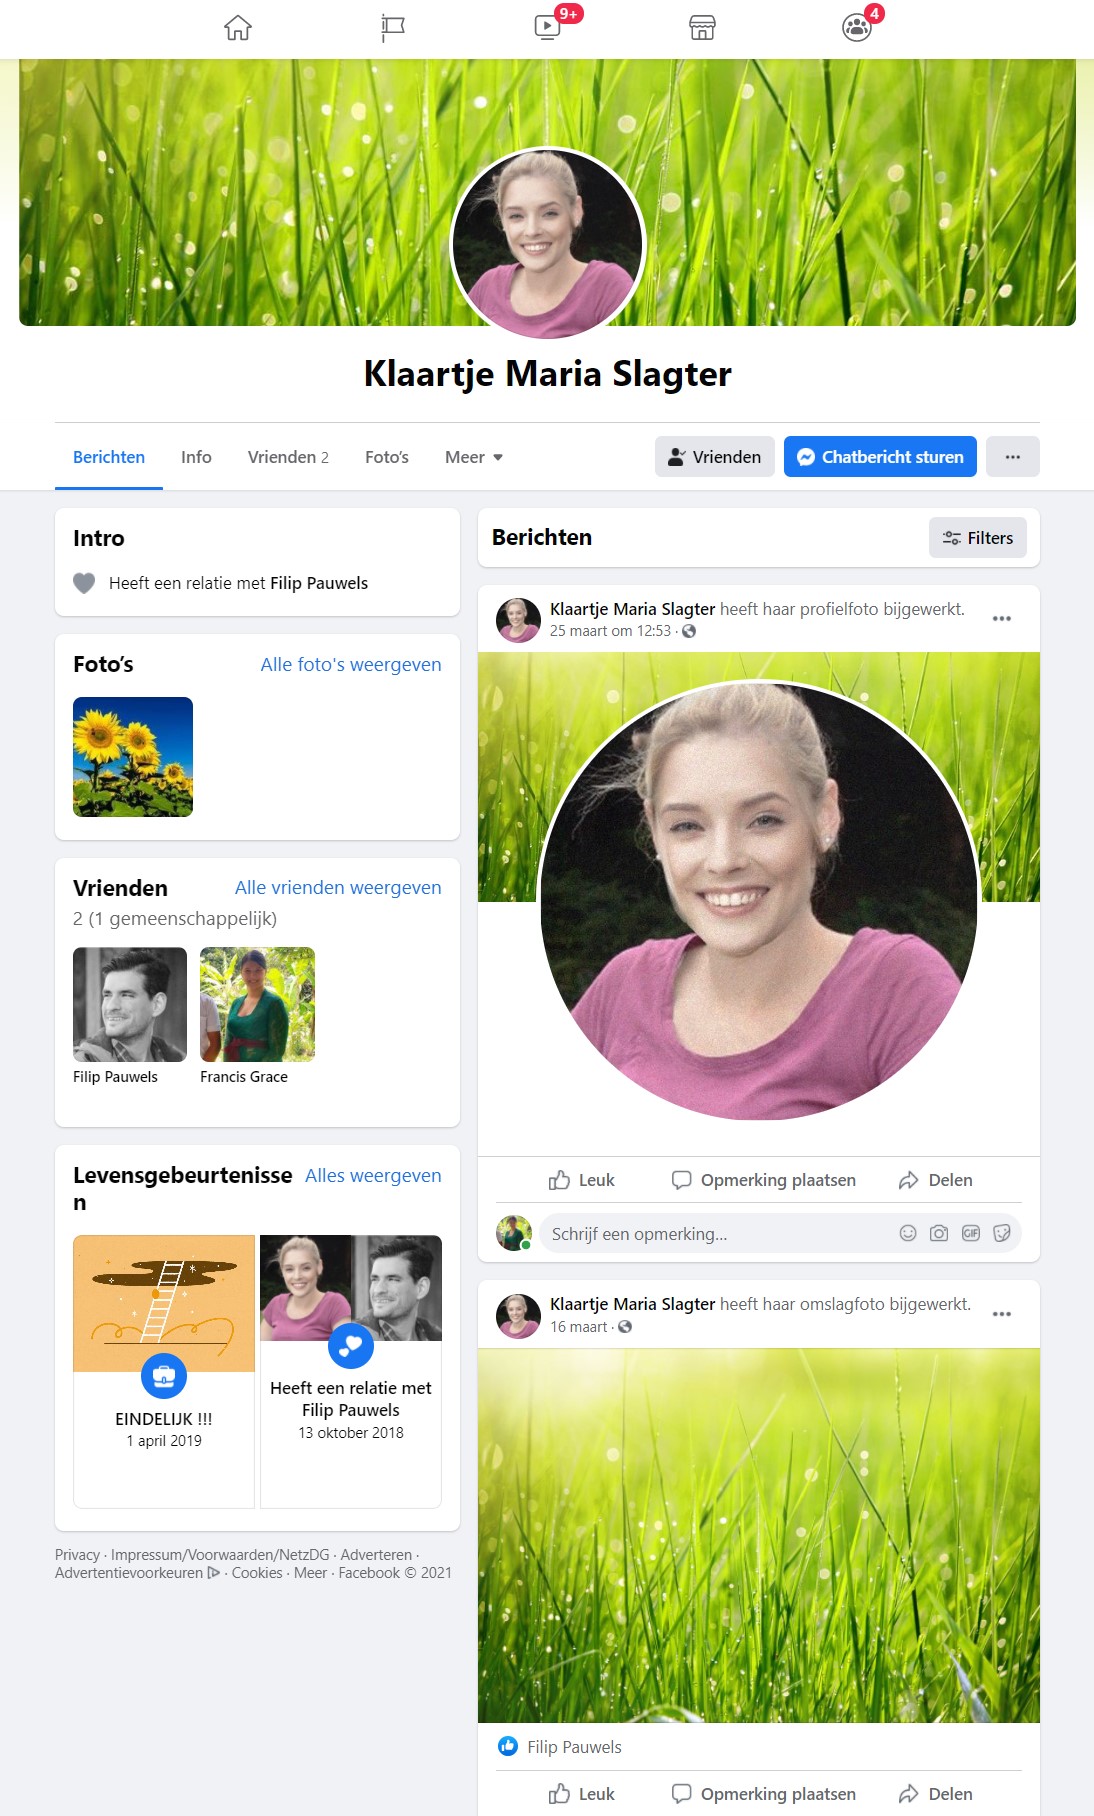Expand the Meer dropdown tab
The width and height of the screenshot is (1094, 1816).
click(474, 457)
